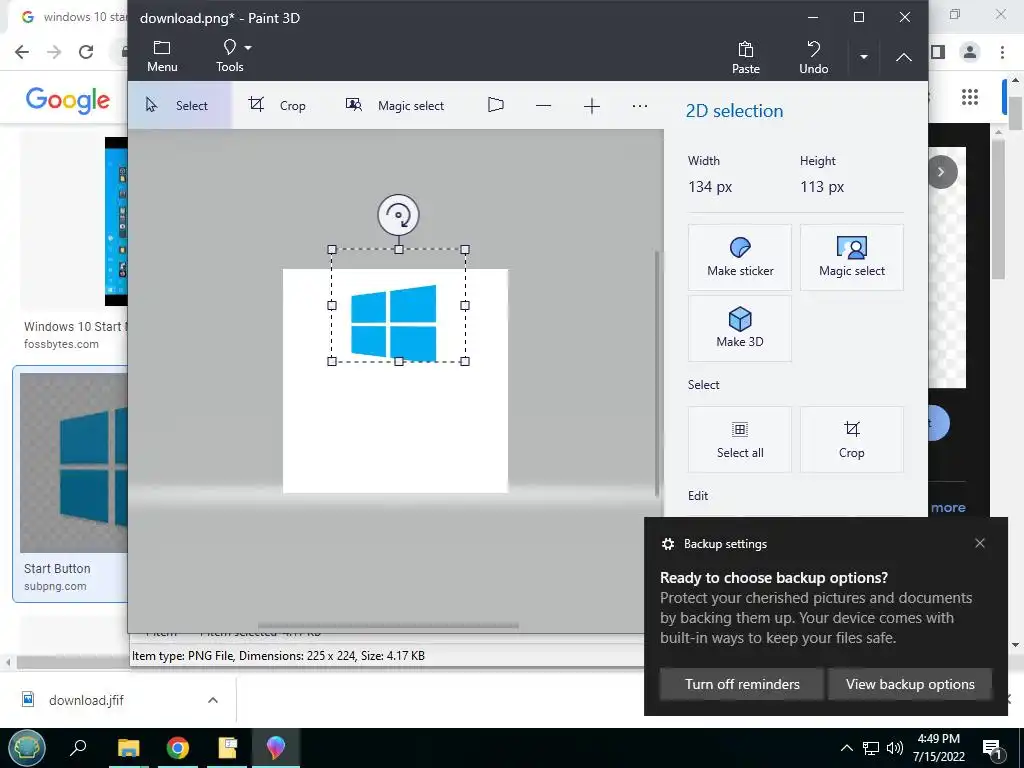The width and height of the screenshot is (1024, 768).
Task: Go back in Chrome
Action: (x=22, y=52)
